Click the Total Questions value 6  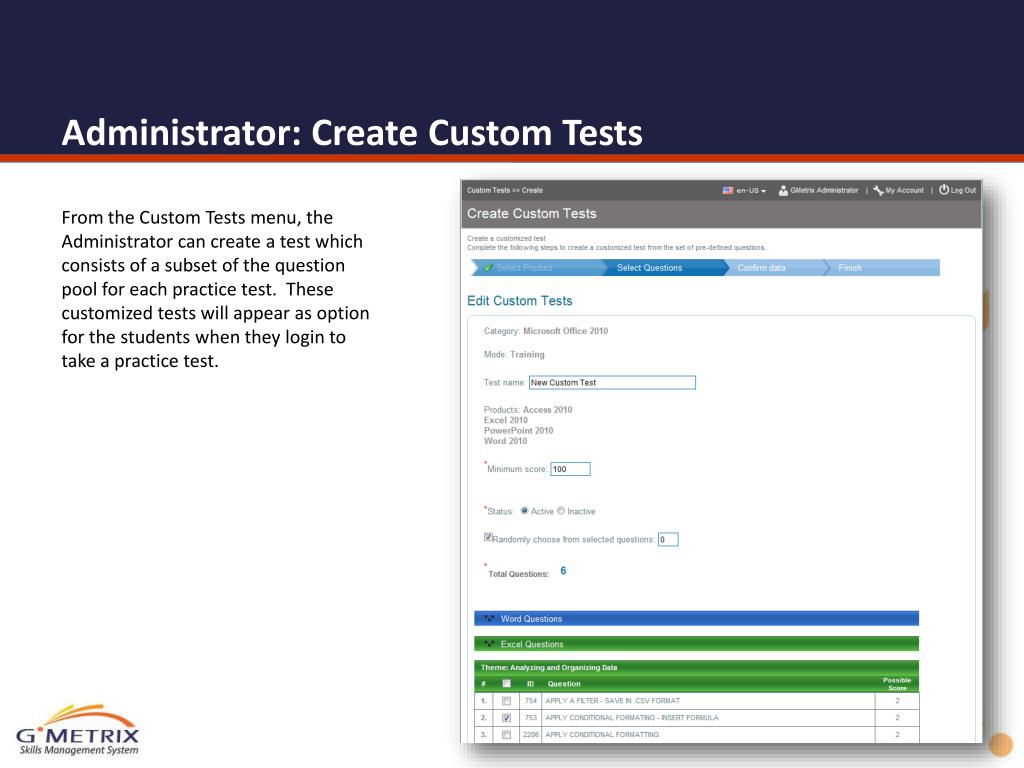tap(563, 571)
